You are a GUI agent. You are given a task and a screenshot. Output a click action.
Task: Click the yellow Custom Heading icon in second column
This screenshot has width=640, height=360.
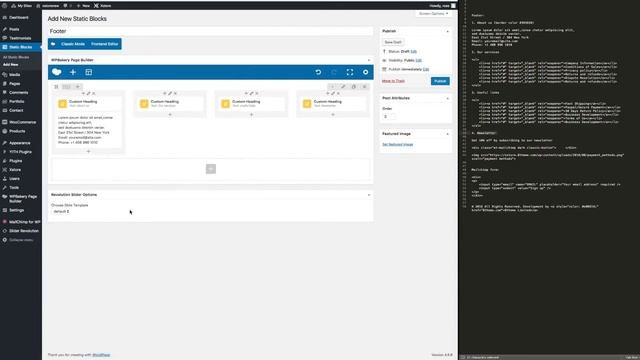[x=144, y=104]
